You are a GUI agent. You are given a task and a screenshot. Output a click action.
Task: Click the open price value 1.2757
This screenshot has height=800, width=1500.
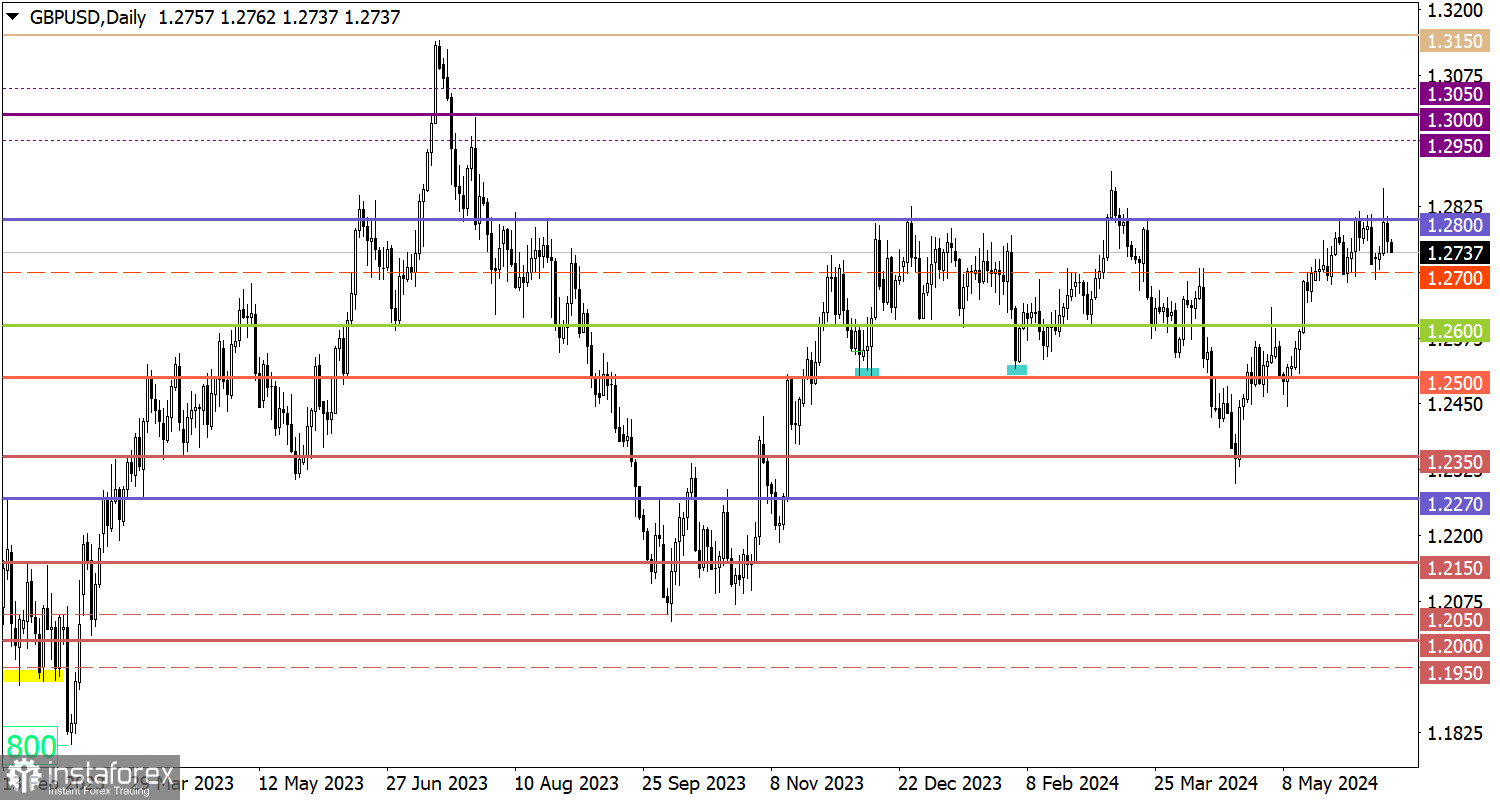tap(184, 18)
